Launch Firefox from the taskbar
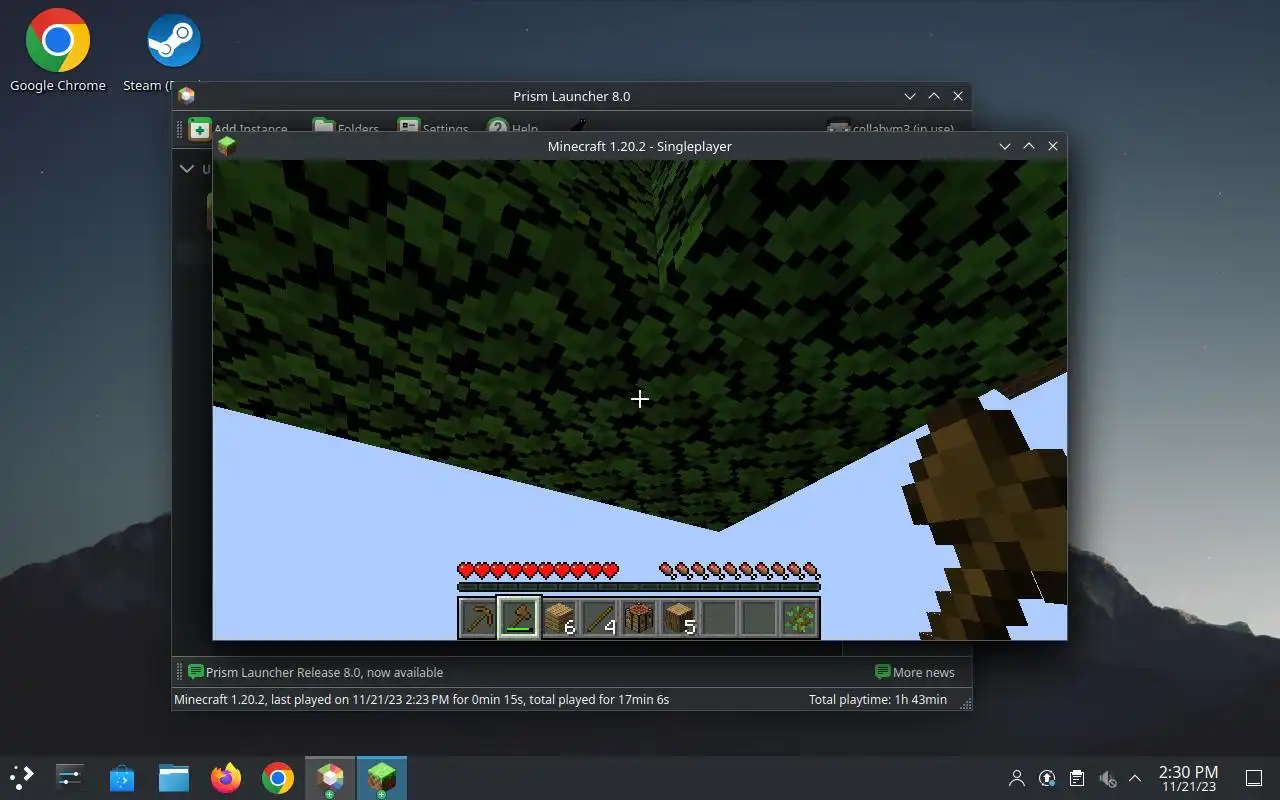This screenshot has height=800, width=1280. [226, 777]
